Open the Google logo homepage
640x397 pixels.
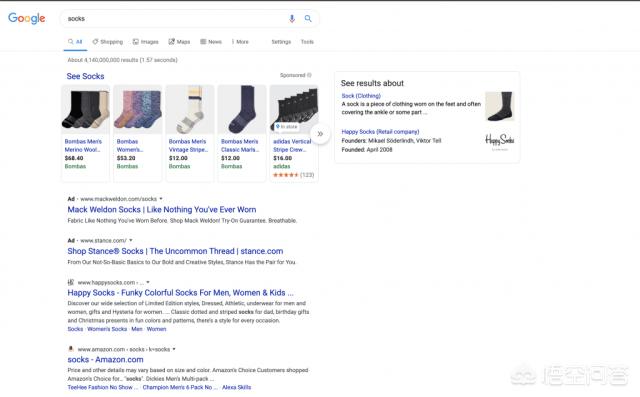point(27,18)
